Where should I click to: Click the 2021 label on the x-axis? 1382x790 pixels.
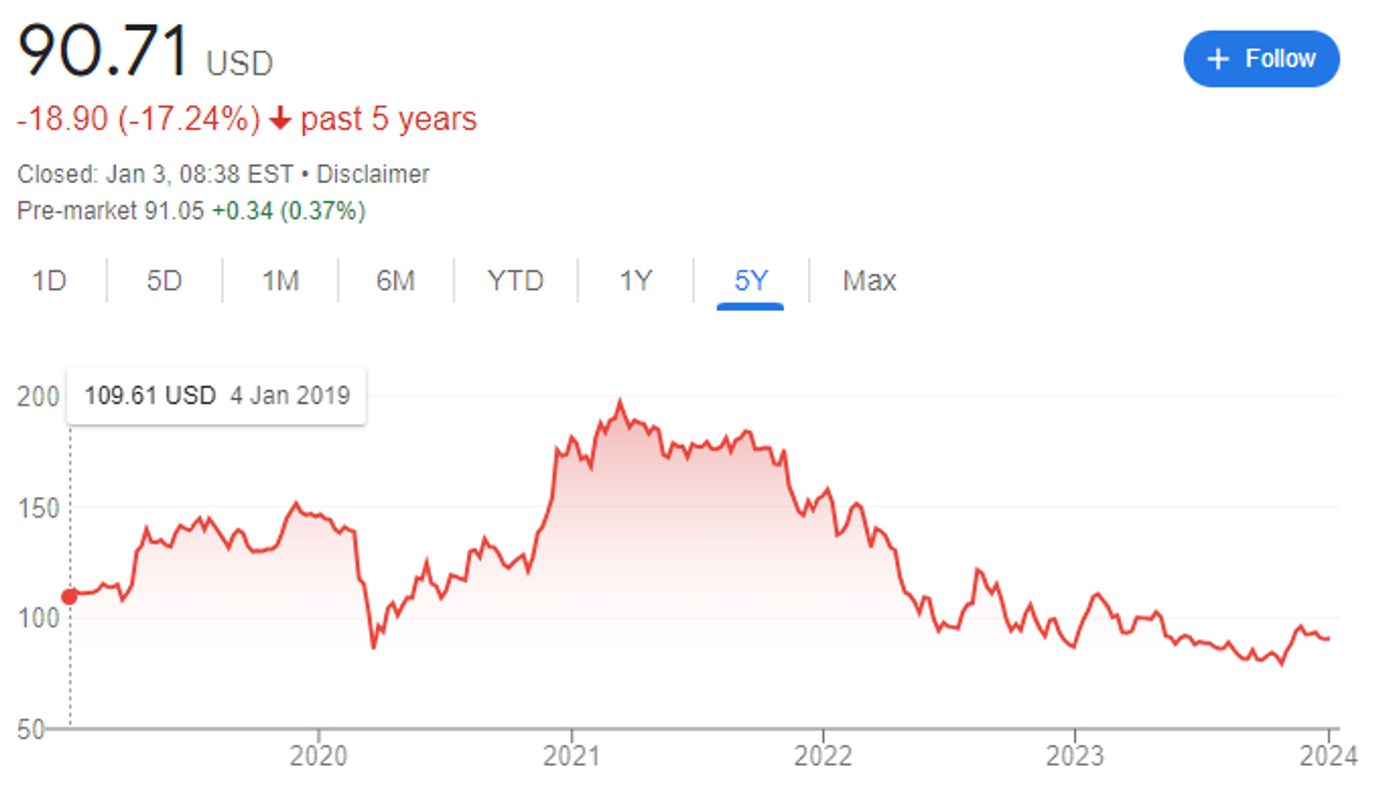pyautogui.click(x=571, y=757)
